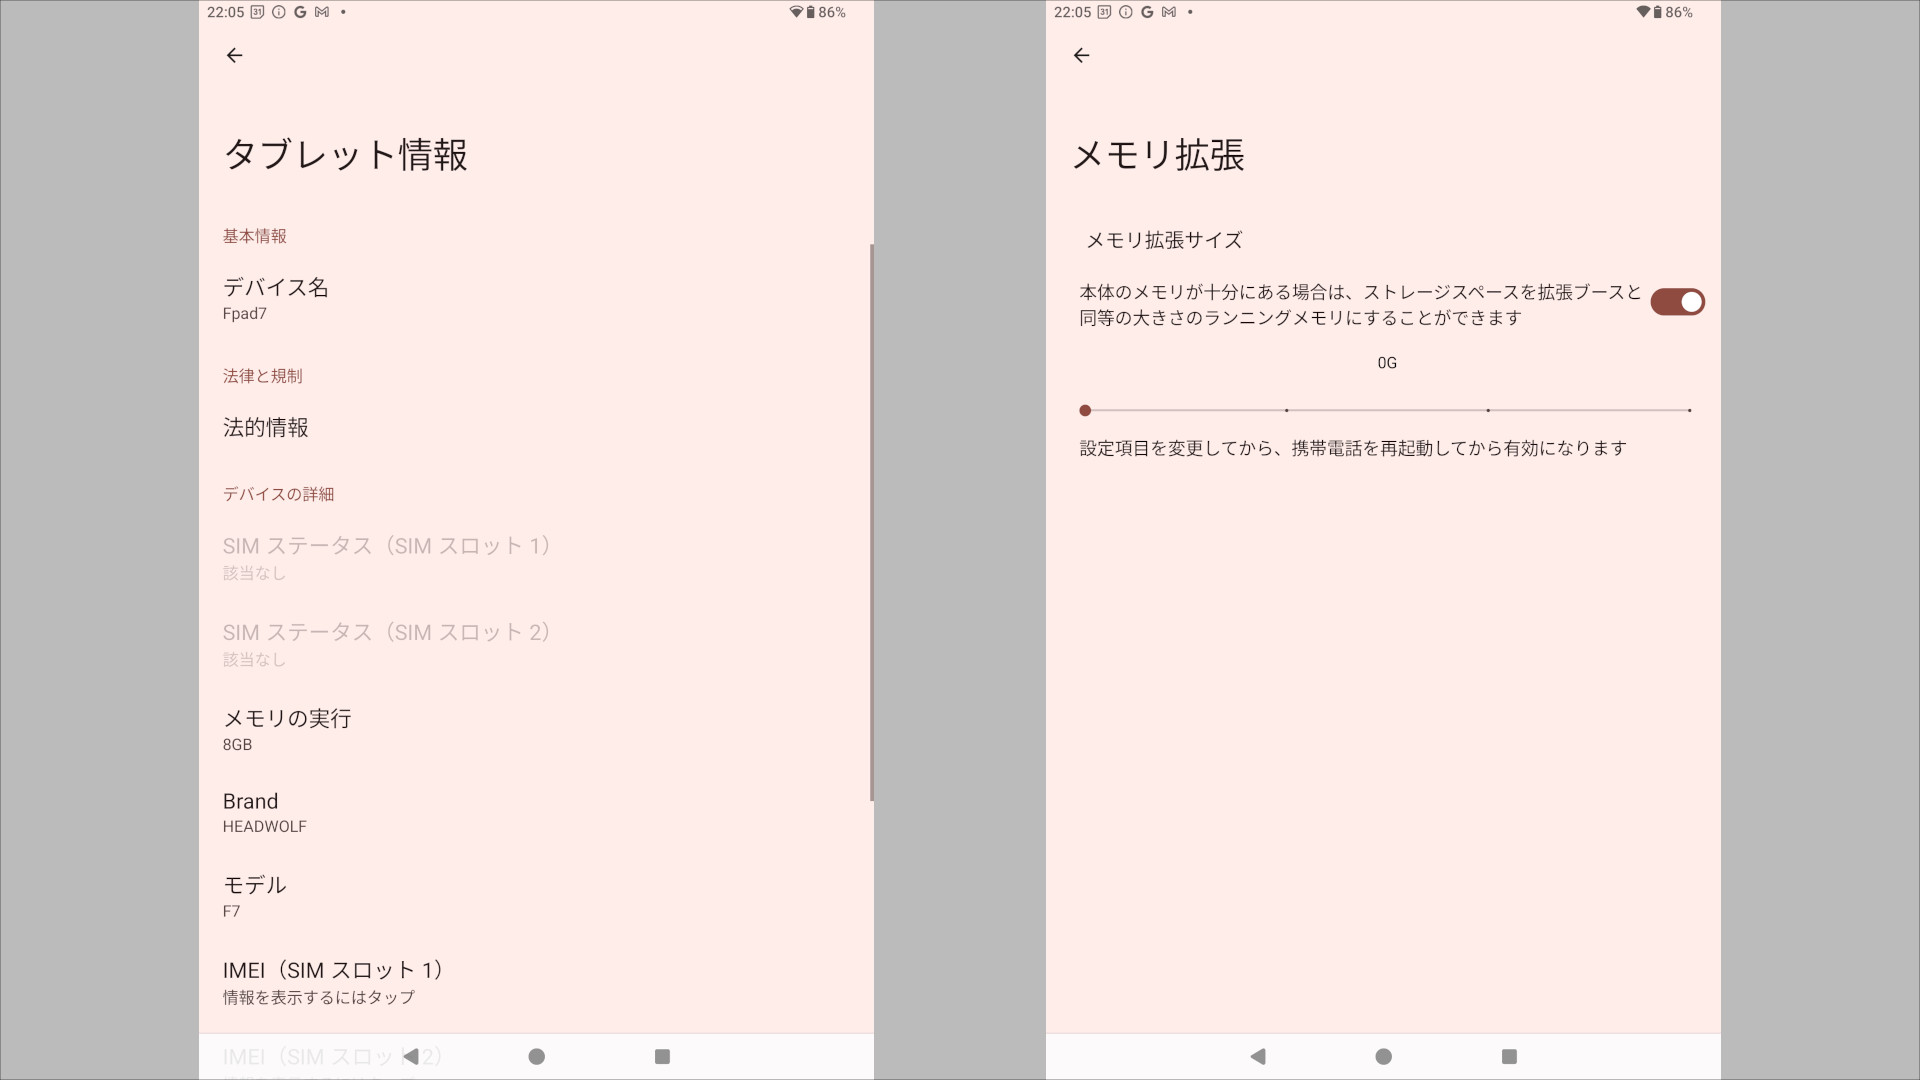This screenshot has width=1920, height=1080.
Task: Tap the back arrow on メモリ拡張 screen
Action: [1083, 55]
